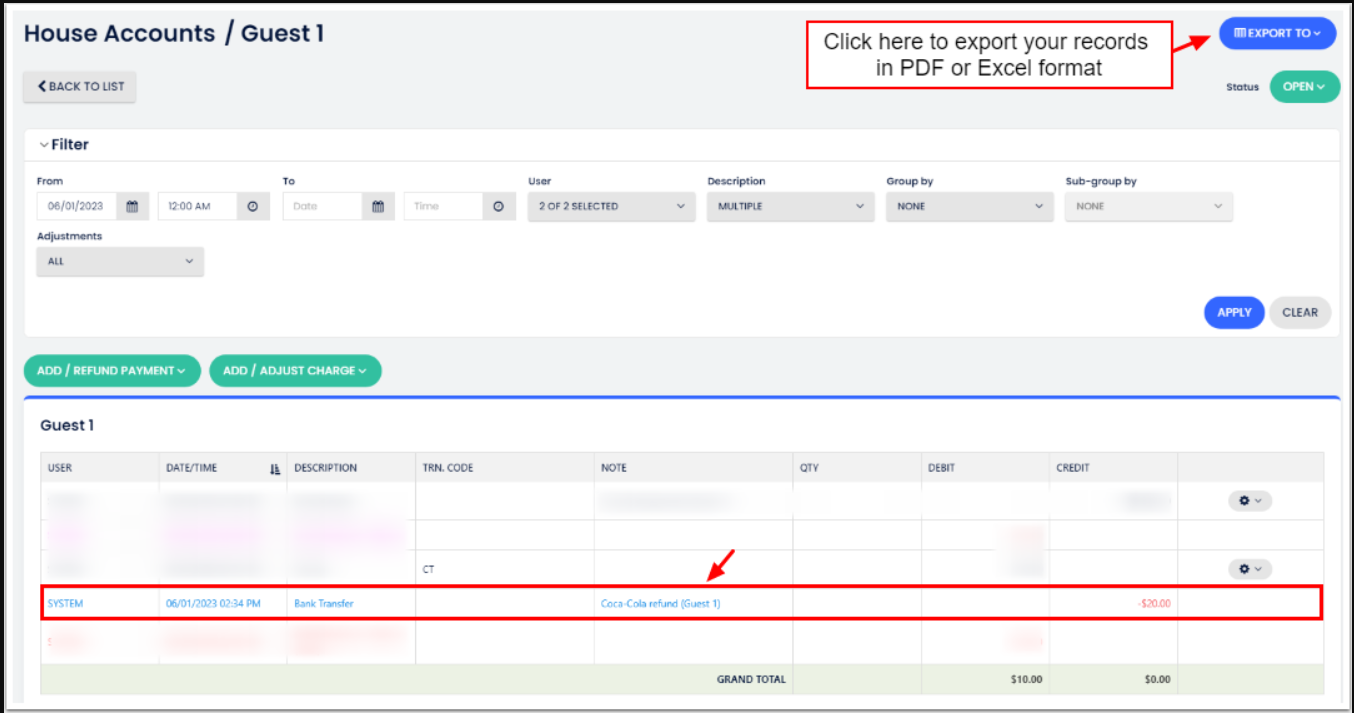
Task: Sort by the Date/Time column icon
Action: (x=275, y=468)
